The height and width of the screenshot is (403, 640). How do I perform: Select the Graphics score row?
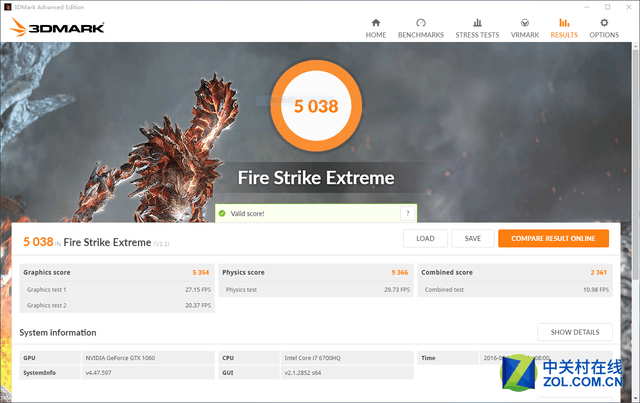pyautogui.click(x=117, y=272)
